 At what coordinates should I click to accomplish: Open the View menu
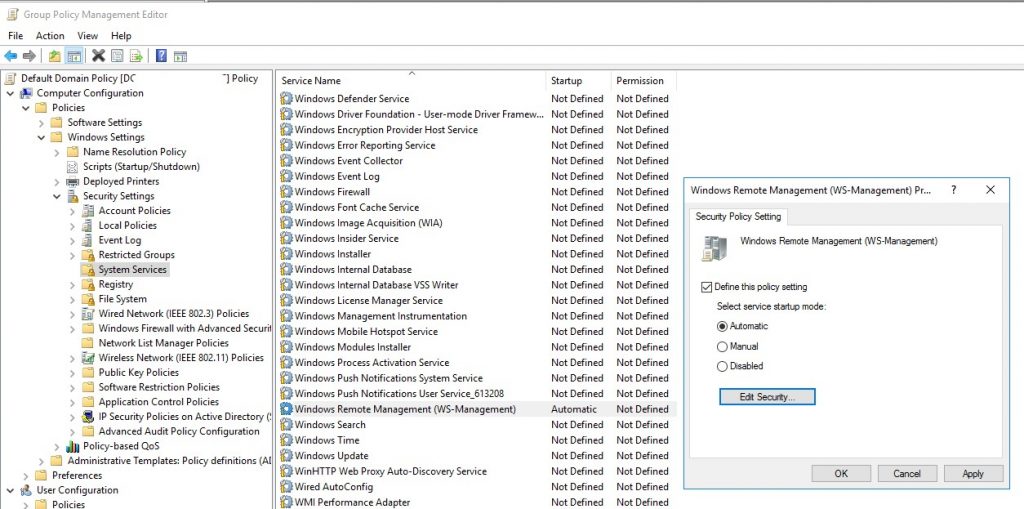pyautogui.click(x=88, y=36)
